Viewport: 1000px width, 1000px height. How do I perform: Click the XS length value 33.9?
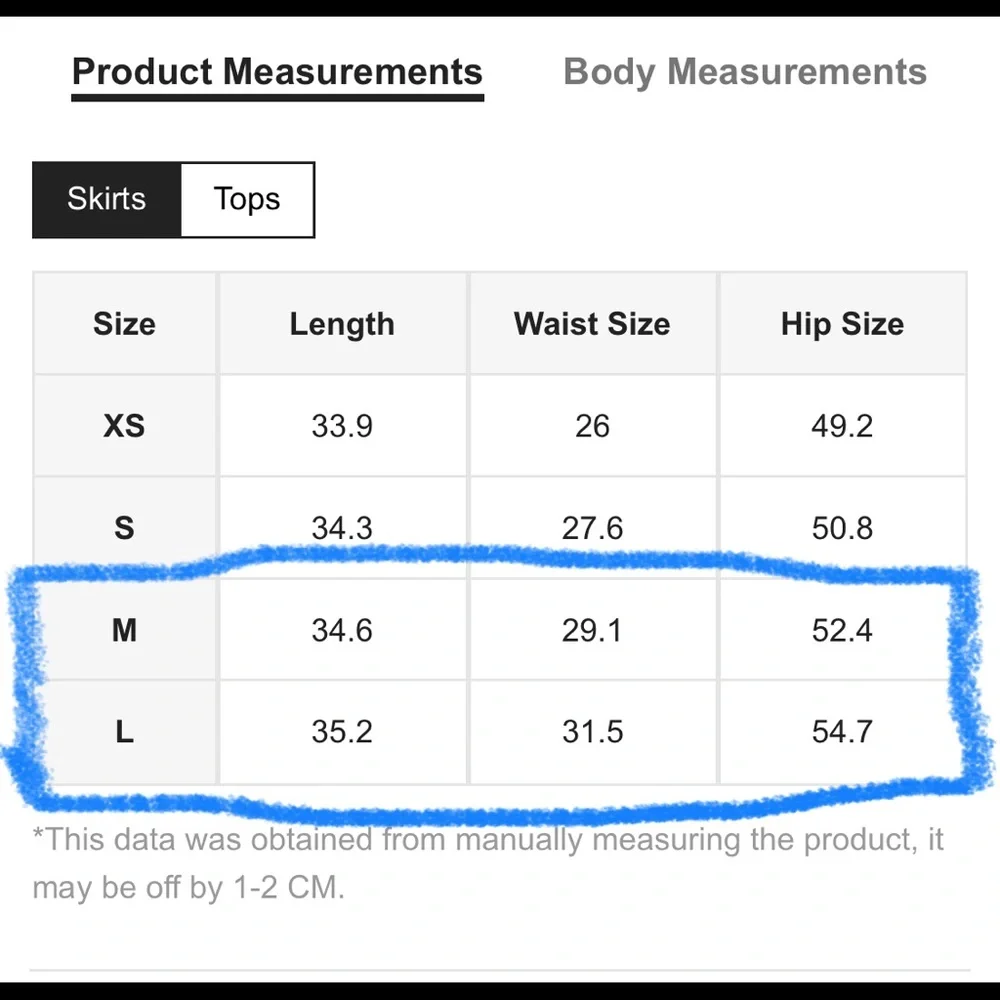tap(342, 426)
